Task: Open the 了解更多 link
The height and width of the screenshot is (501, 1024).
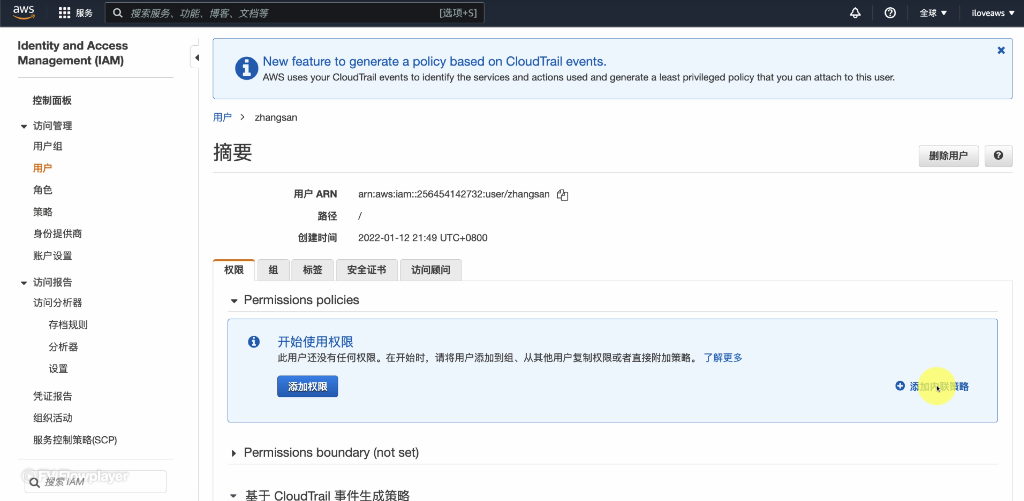Action: pos(723,357)
